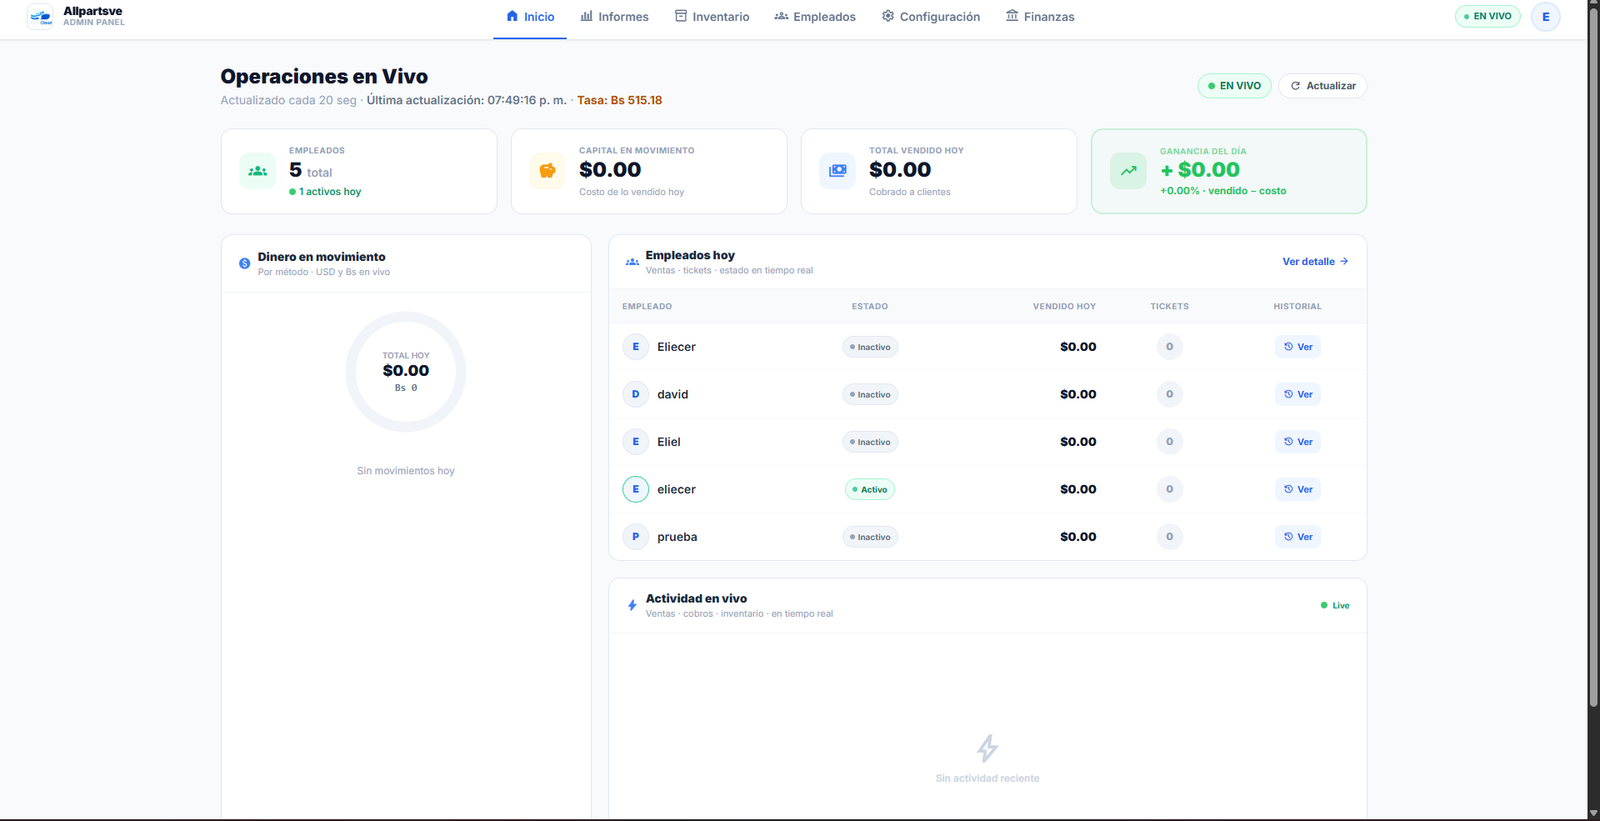The width and height of the screenshot is (1600, 821).
Task: Navigate to the Finanzas tab
Action: (1040, 17)
